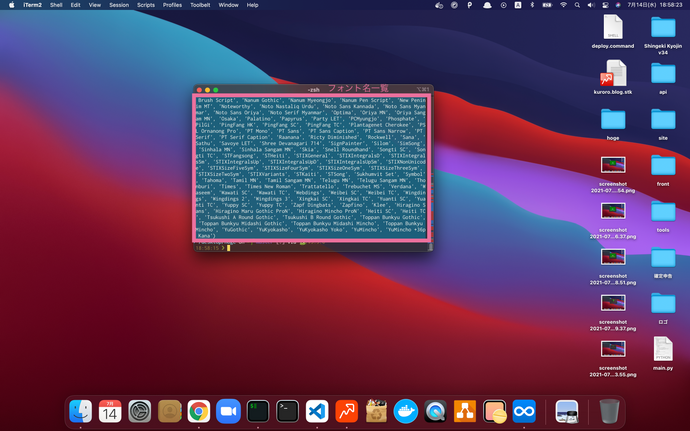Click the iTerm2 dollar-sign icon in the dock
The image size is (690, 431).
[258, 411]
